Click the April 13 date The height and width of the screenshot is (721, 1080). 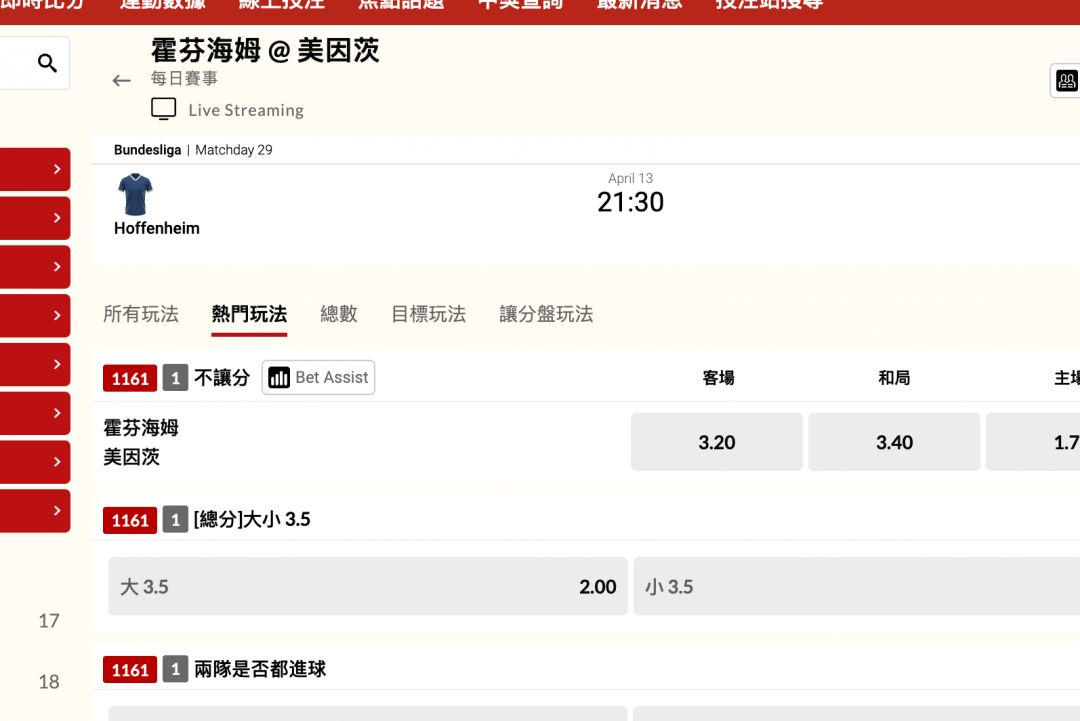[x=630, y=178]
